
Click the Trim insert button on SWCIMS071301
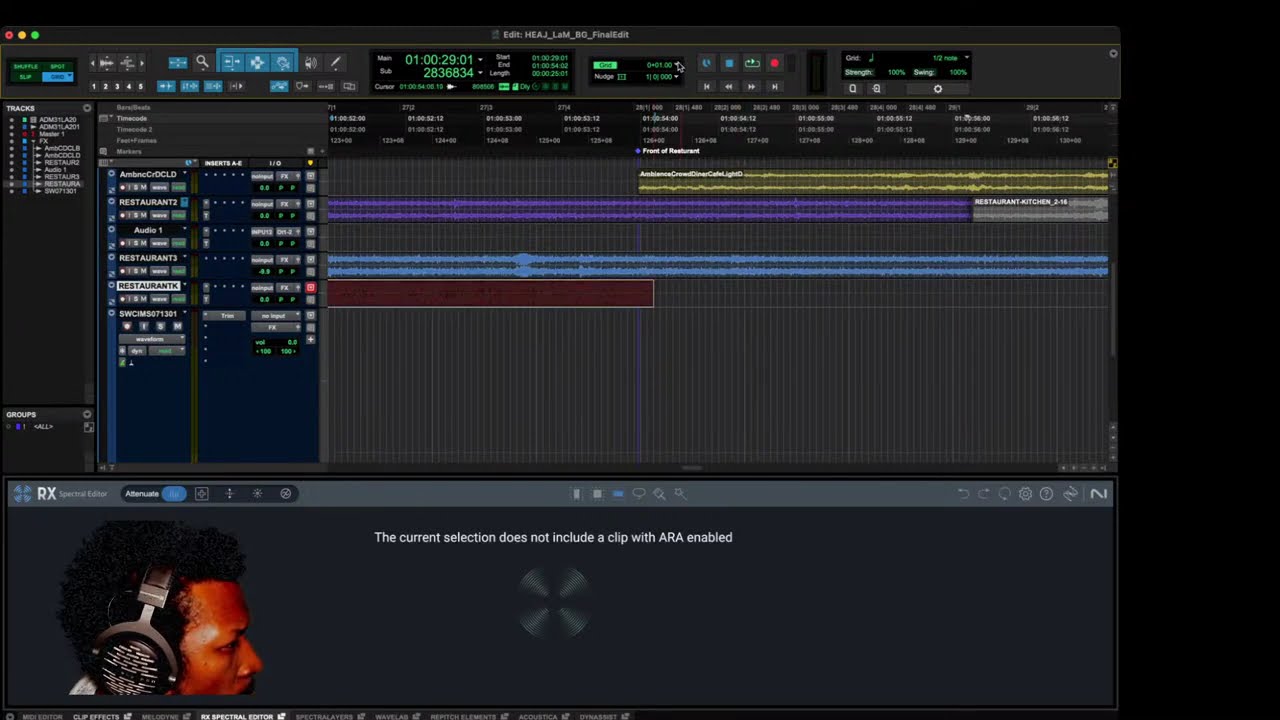pyautogui.click(x=227, y=316)
